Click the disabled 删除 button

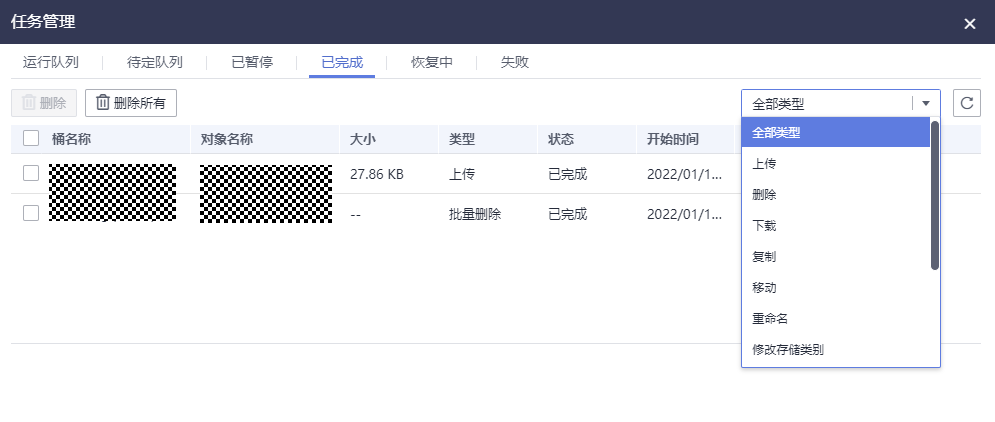44,103
